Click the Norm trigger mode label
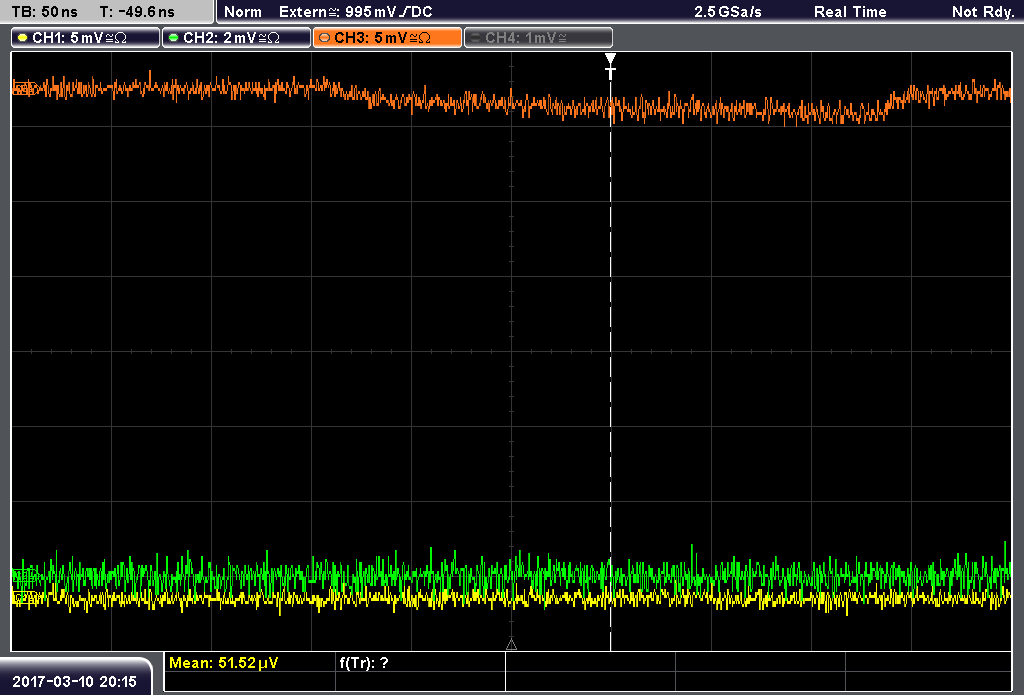 [243, 12]
